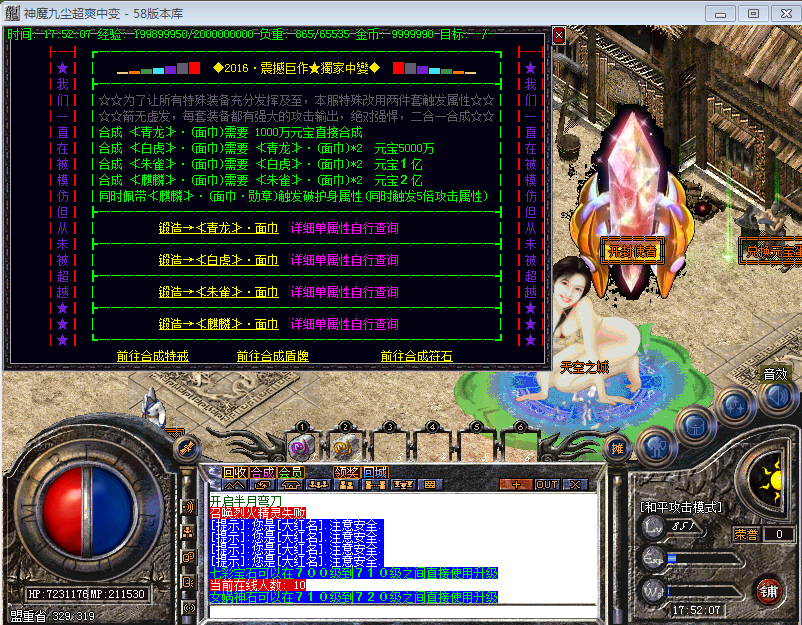Toggle the linked-squares chat channel icon
The height and width of the screenshot is (625, 802).
point(188,557)
